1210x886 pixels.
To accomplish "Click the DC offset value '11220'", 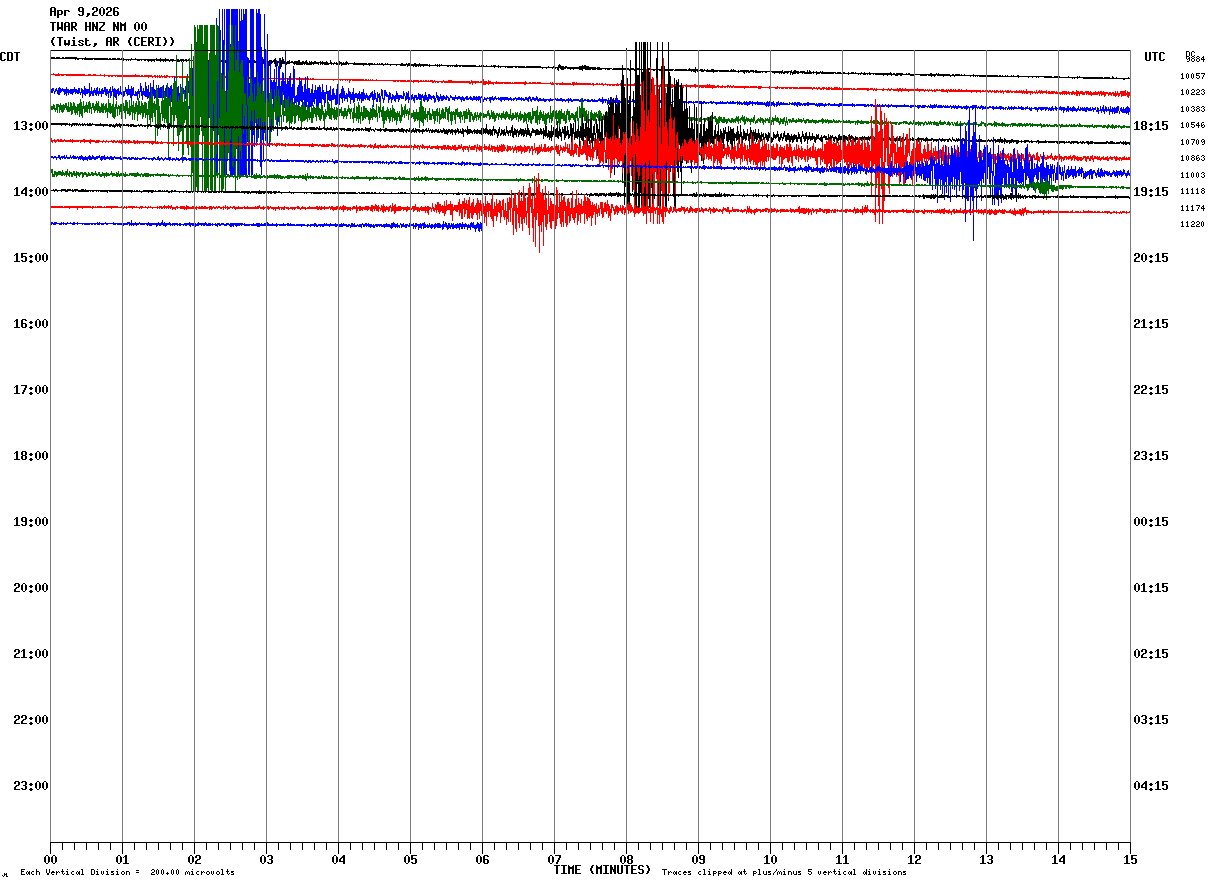I will pyautogui.click(x=1192, y=224).
